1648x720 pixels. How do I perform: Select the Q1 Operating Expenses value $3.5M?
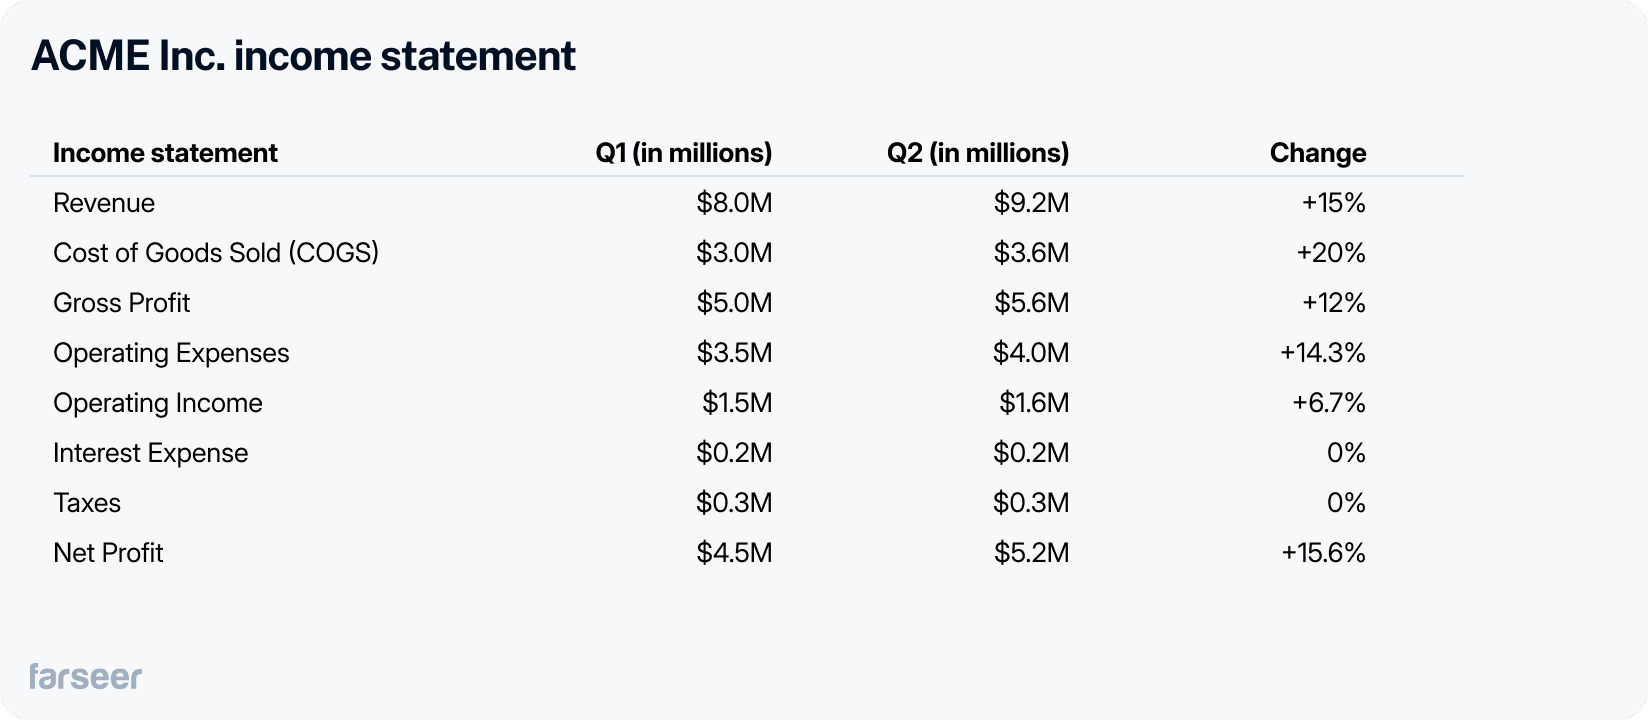[x=734, y=353]
